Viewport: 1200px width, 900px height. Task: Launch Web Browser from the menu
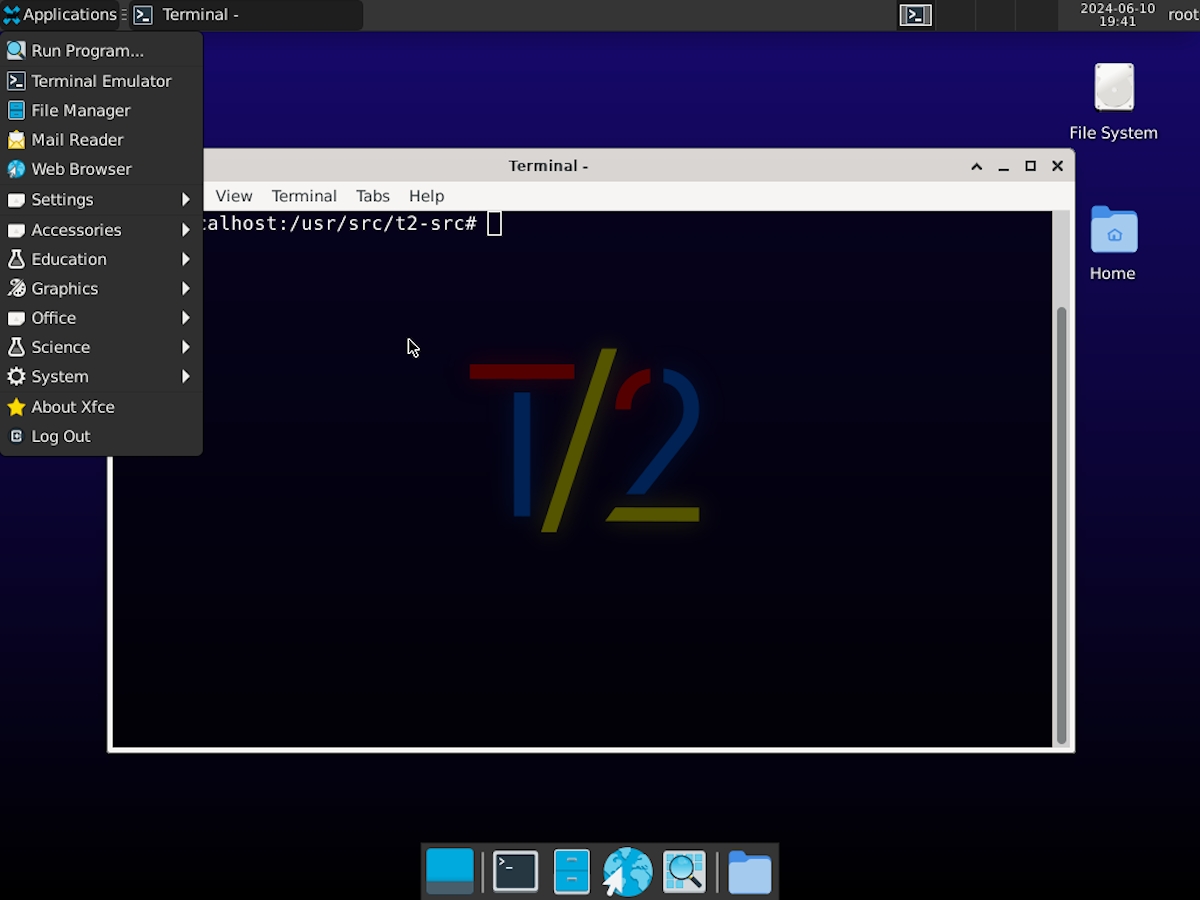[x=101, y=169]
